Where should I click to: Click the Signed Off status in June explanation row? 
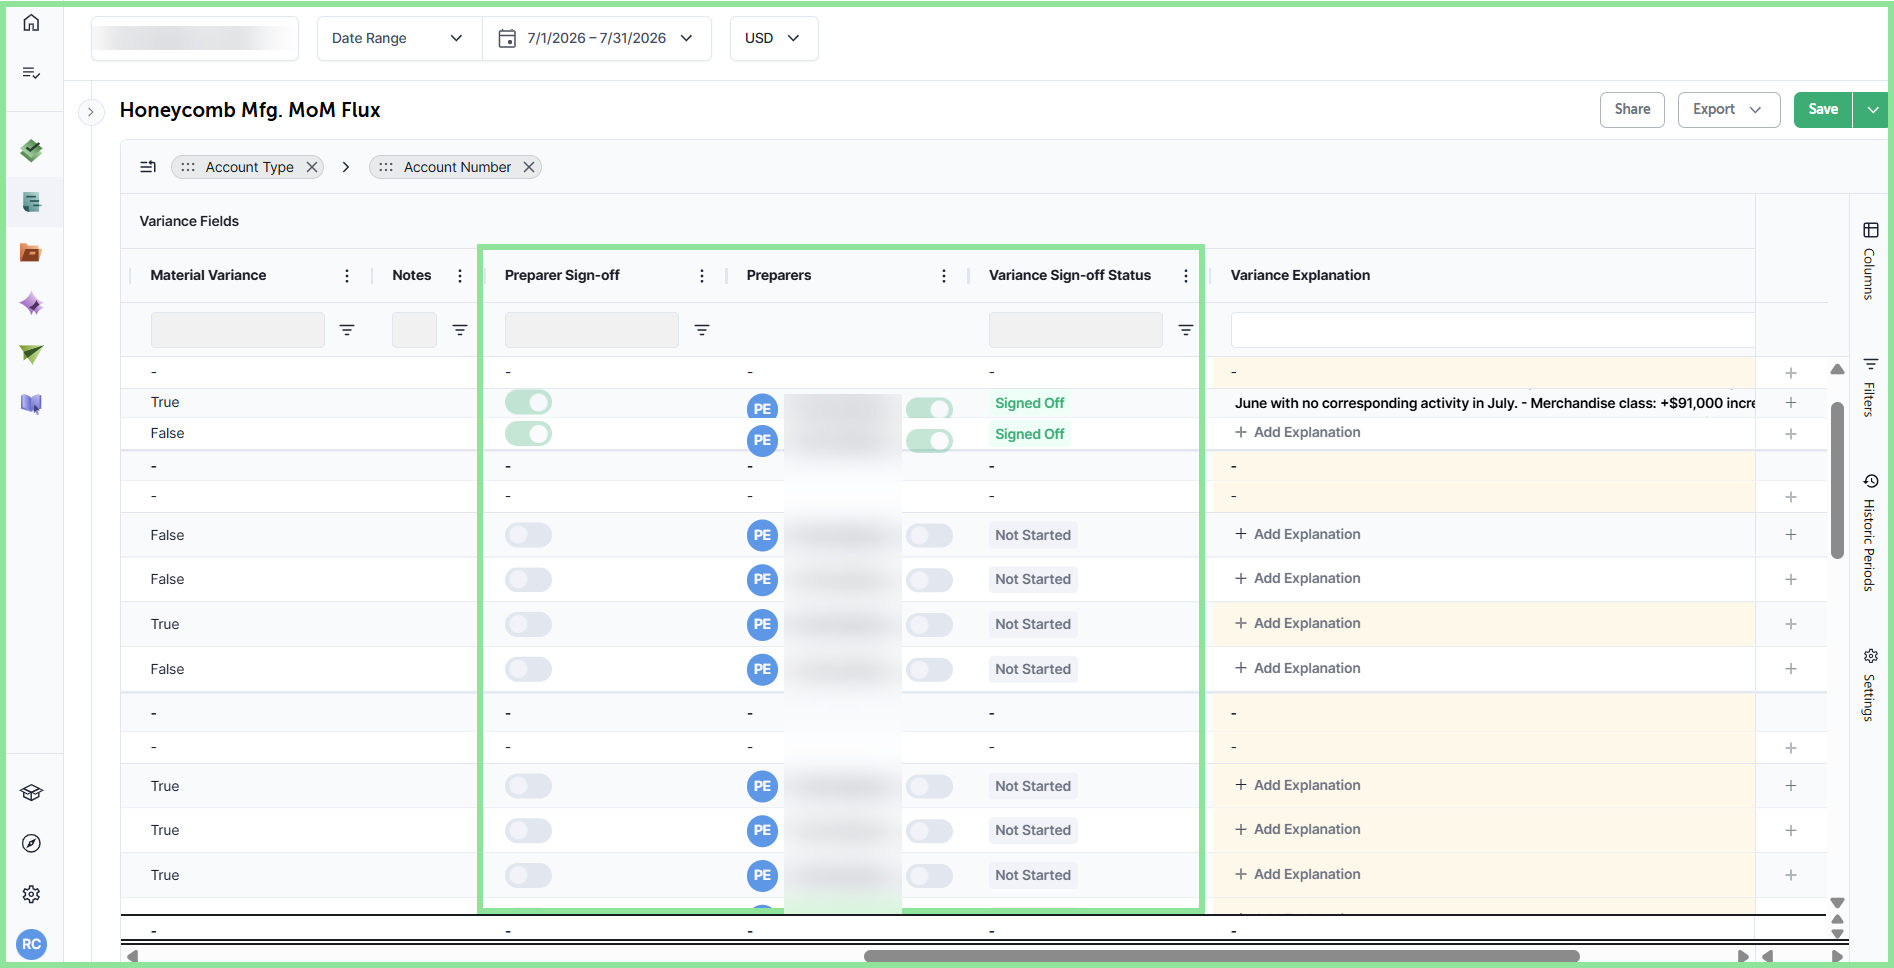click(x=1029, y=403)
